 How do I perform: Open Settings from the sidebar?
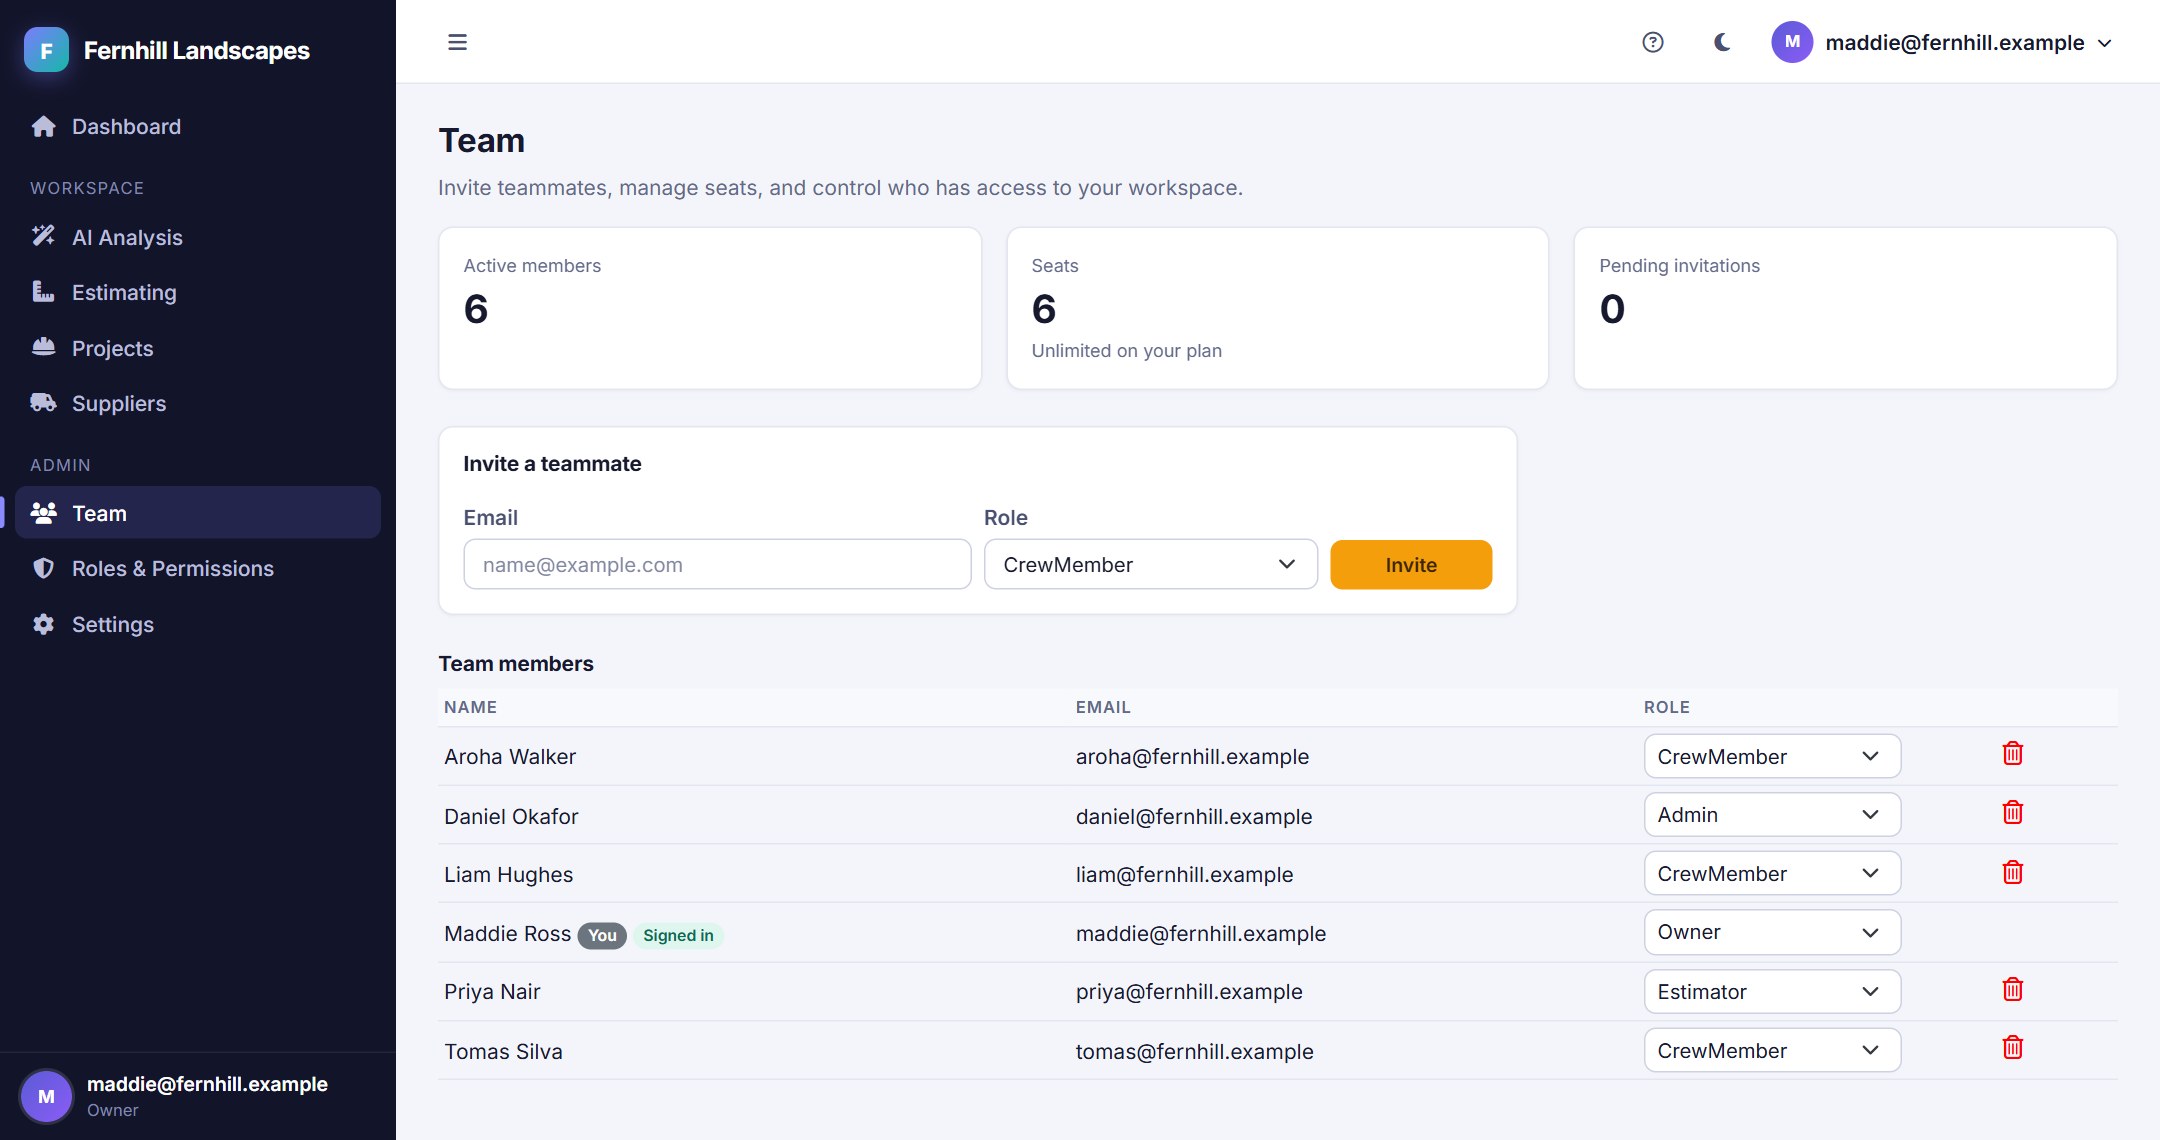(198, 624)
